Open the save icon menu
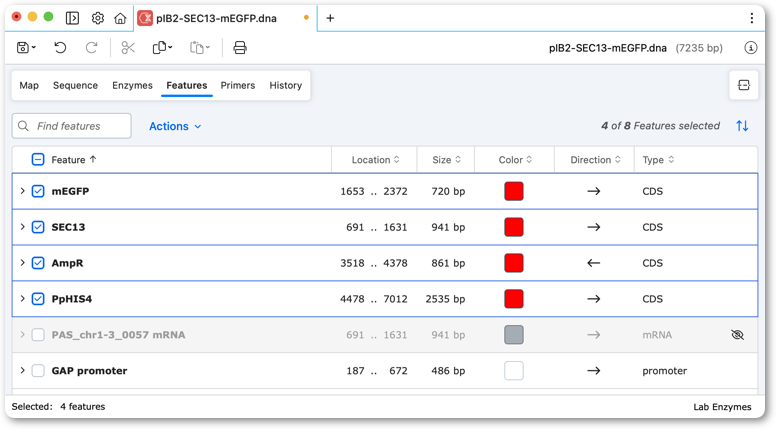The image size is (776, 429). click(26, 48)
